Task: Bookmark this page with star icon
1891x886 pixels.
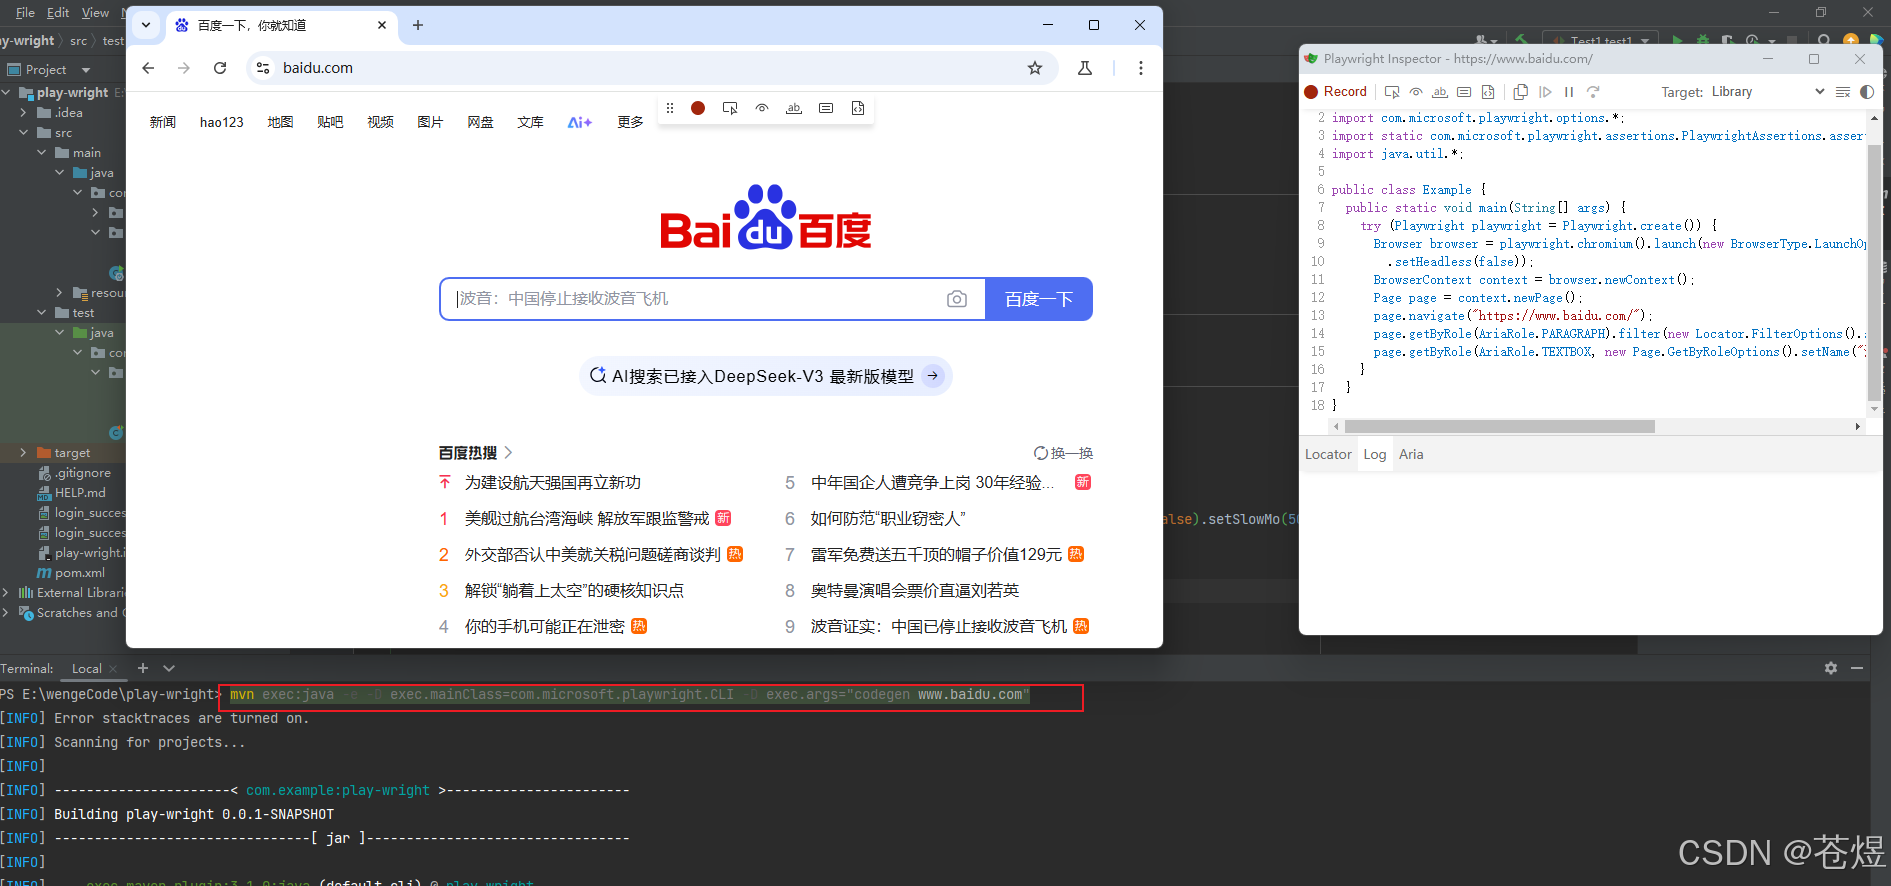Action: click(x=1035, y=68)
